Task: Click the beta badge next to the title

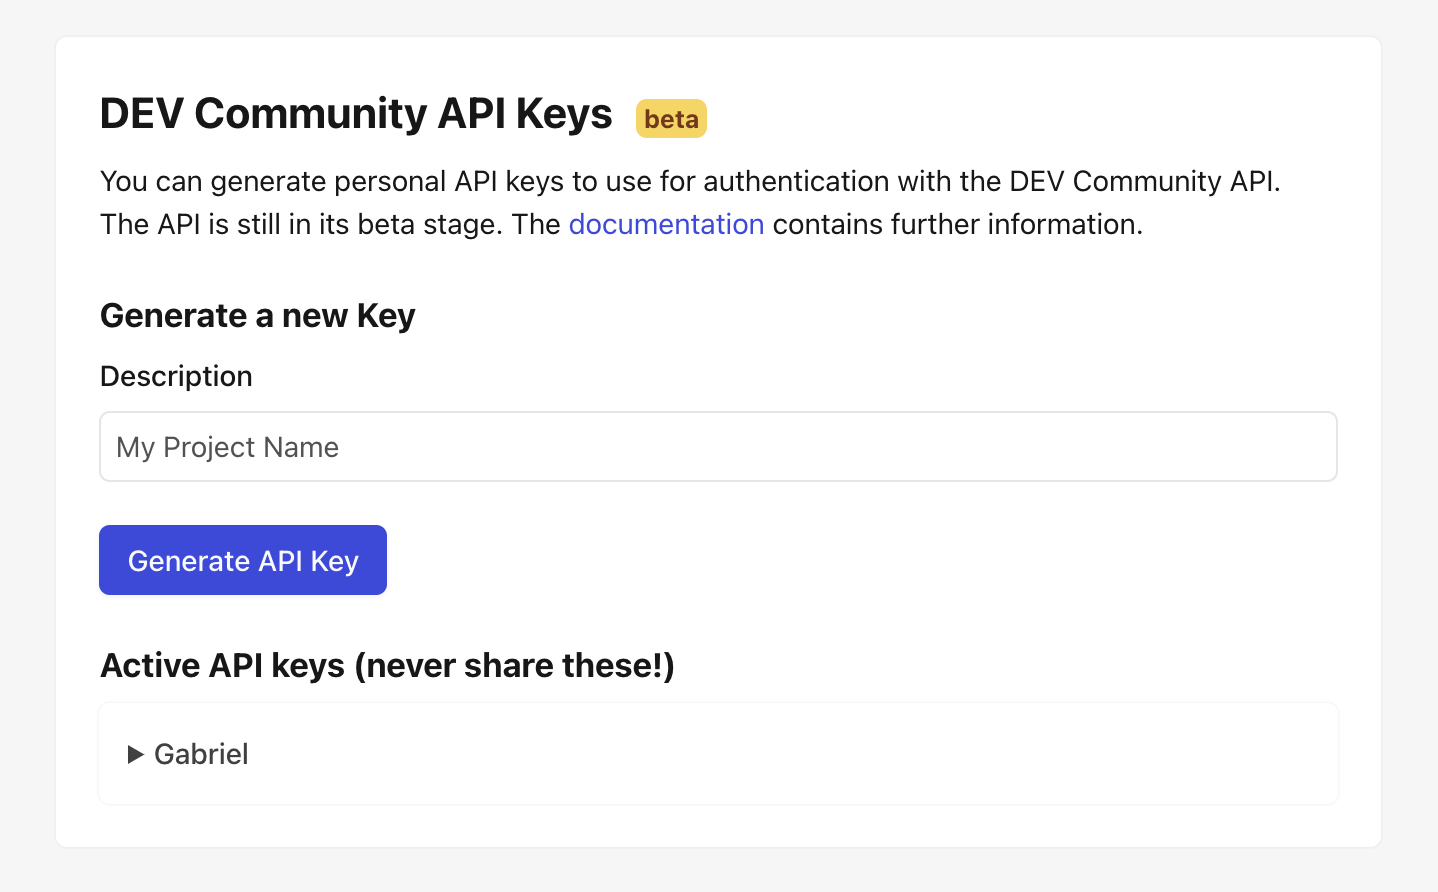Action: click(670, 118)
